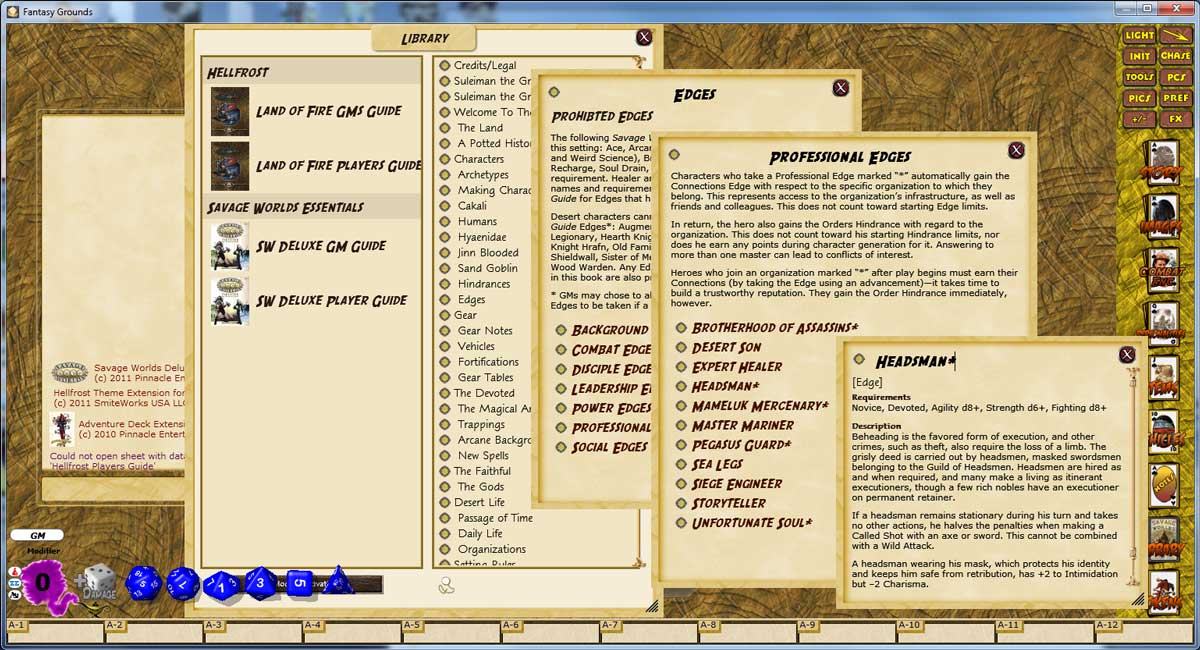Viewport: 1200px width, 650px height.
Task: Expand the Hindrances entry arrow
Action: [x=447, y=283]
